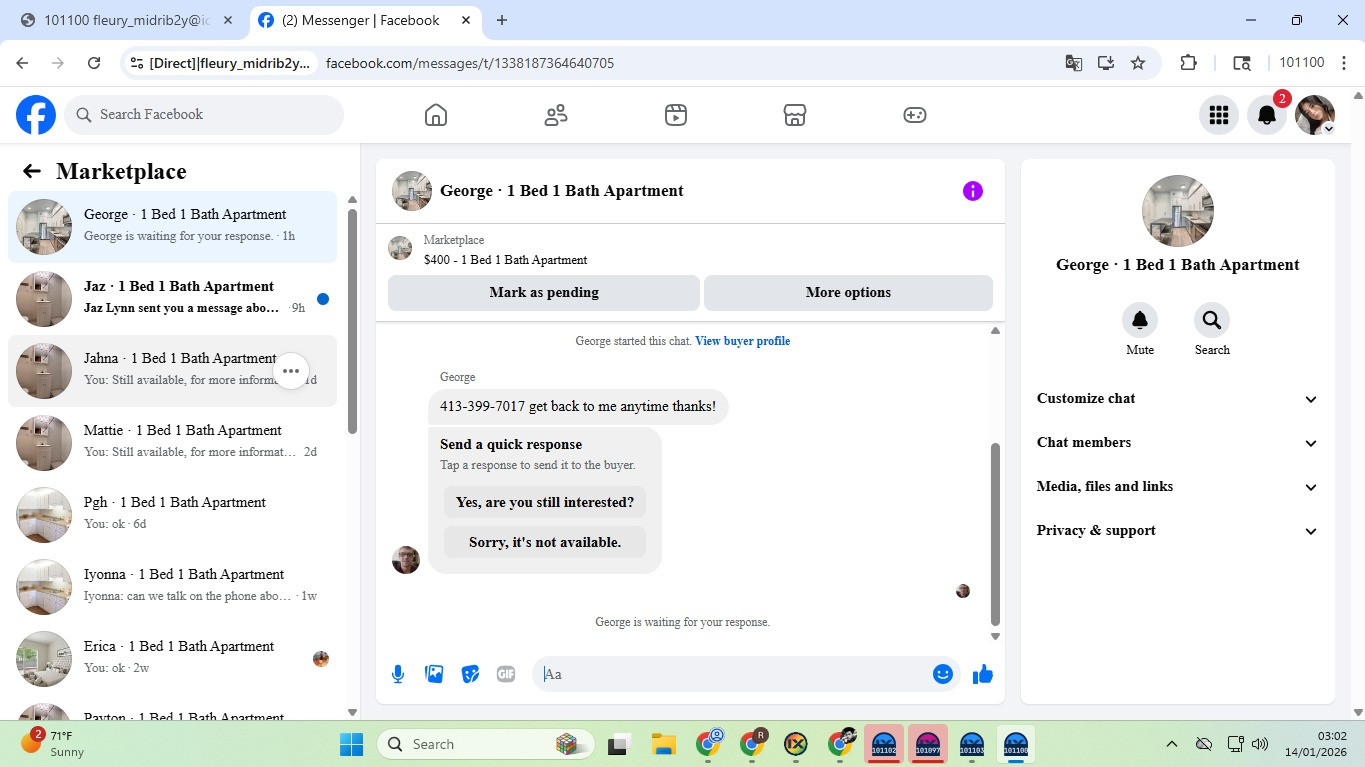This screenshot has height=767, width=1365.
Task: Attach a photo using image icon
Action: (x=434, y=674)
